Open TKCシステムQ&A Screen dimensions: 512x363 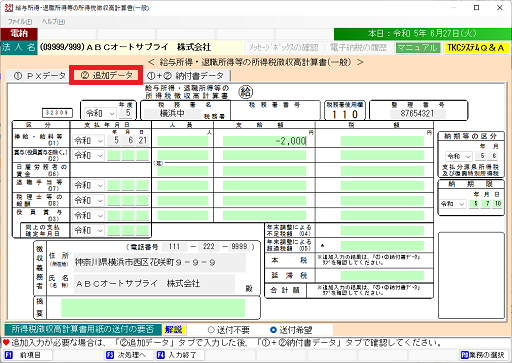point(476,48)
